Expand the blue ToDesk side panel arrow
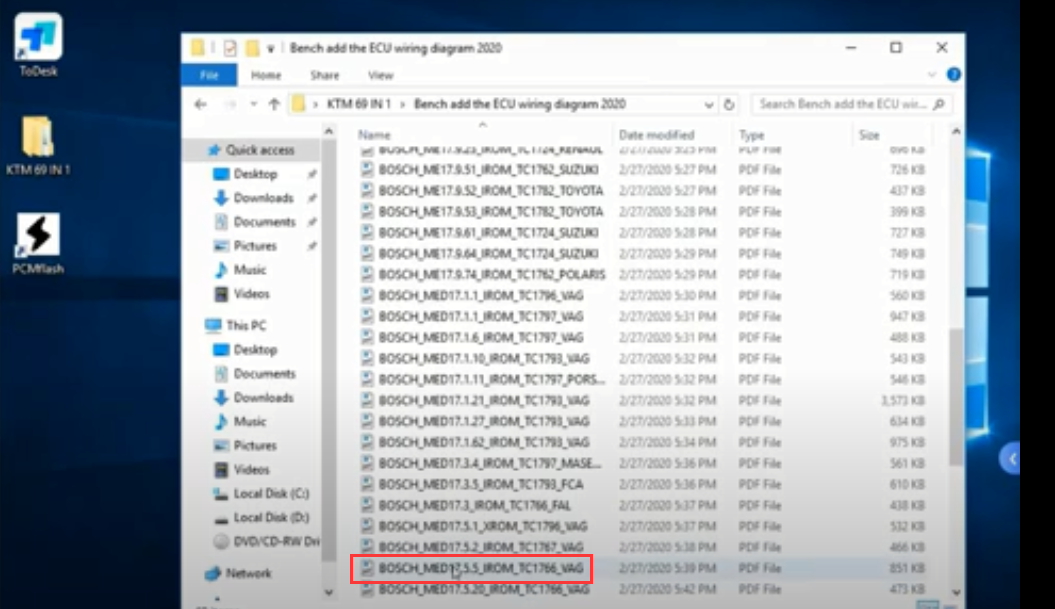 click(x=1011, y=459)
